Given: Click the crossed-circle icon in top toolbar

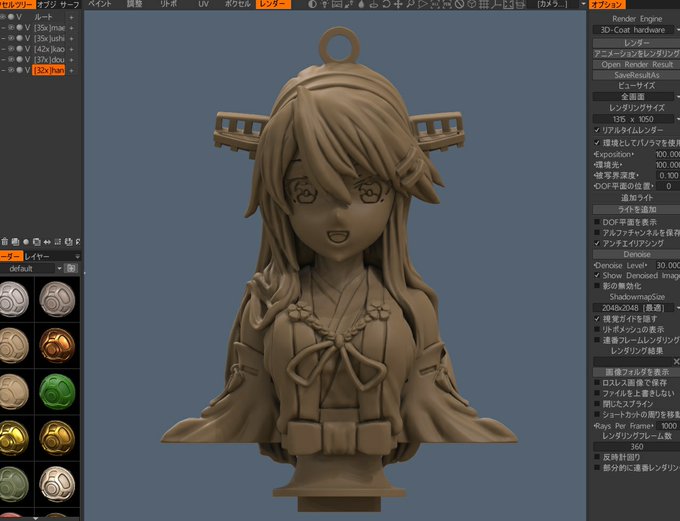Looking at the screenshot, I should [459, 4].
